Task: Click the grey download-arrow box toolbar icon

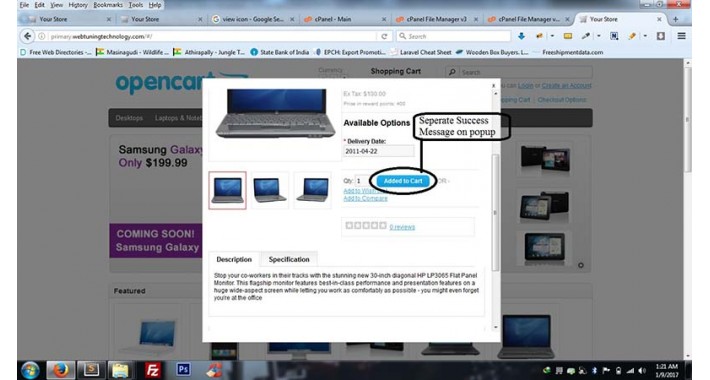Action: tap(661, 36)
